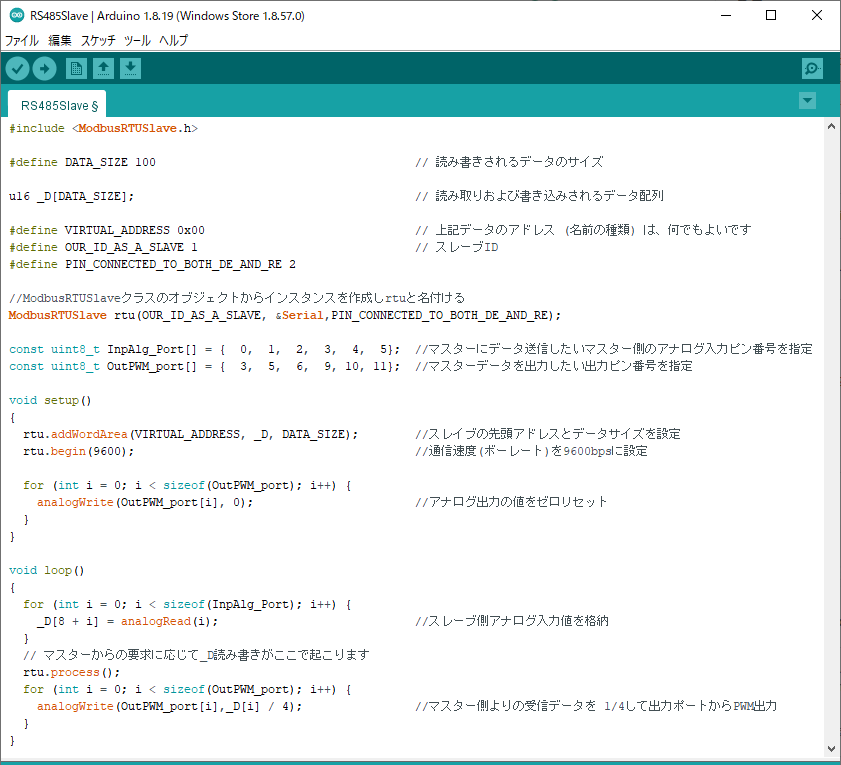Open the 編集 menu
Screen dimensions: 841x765
[x=60, y=41]
